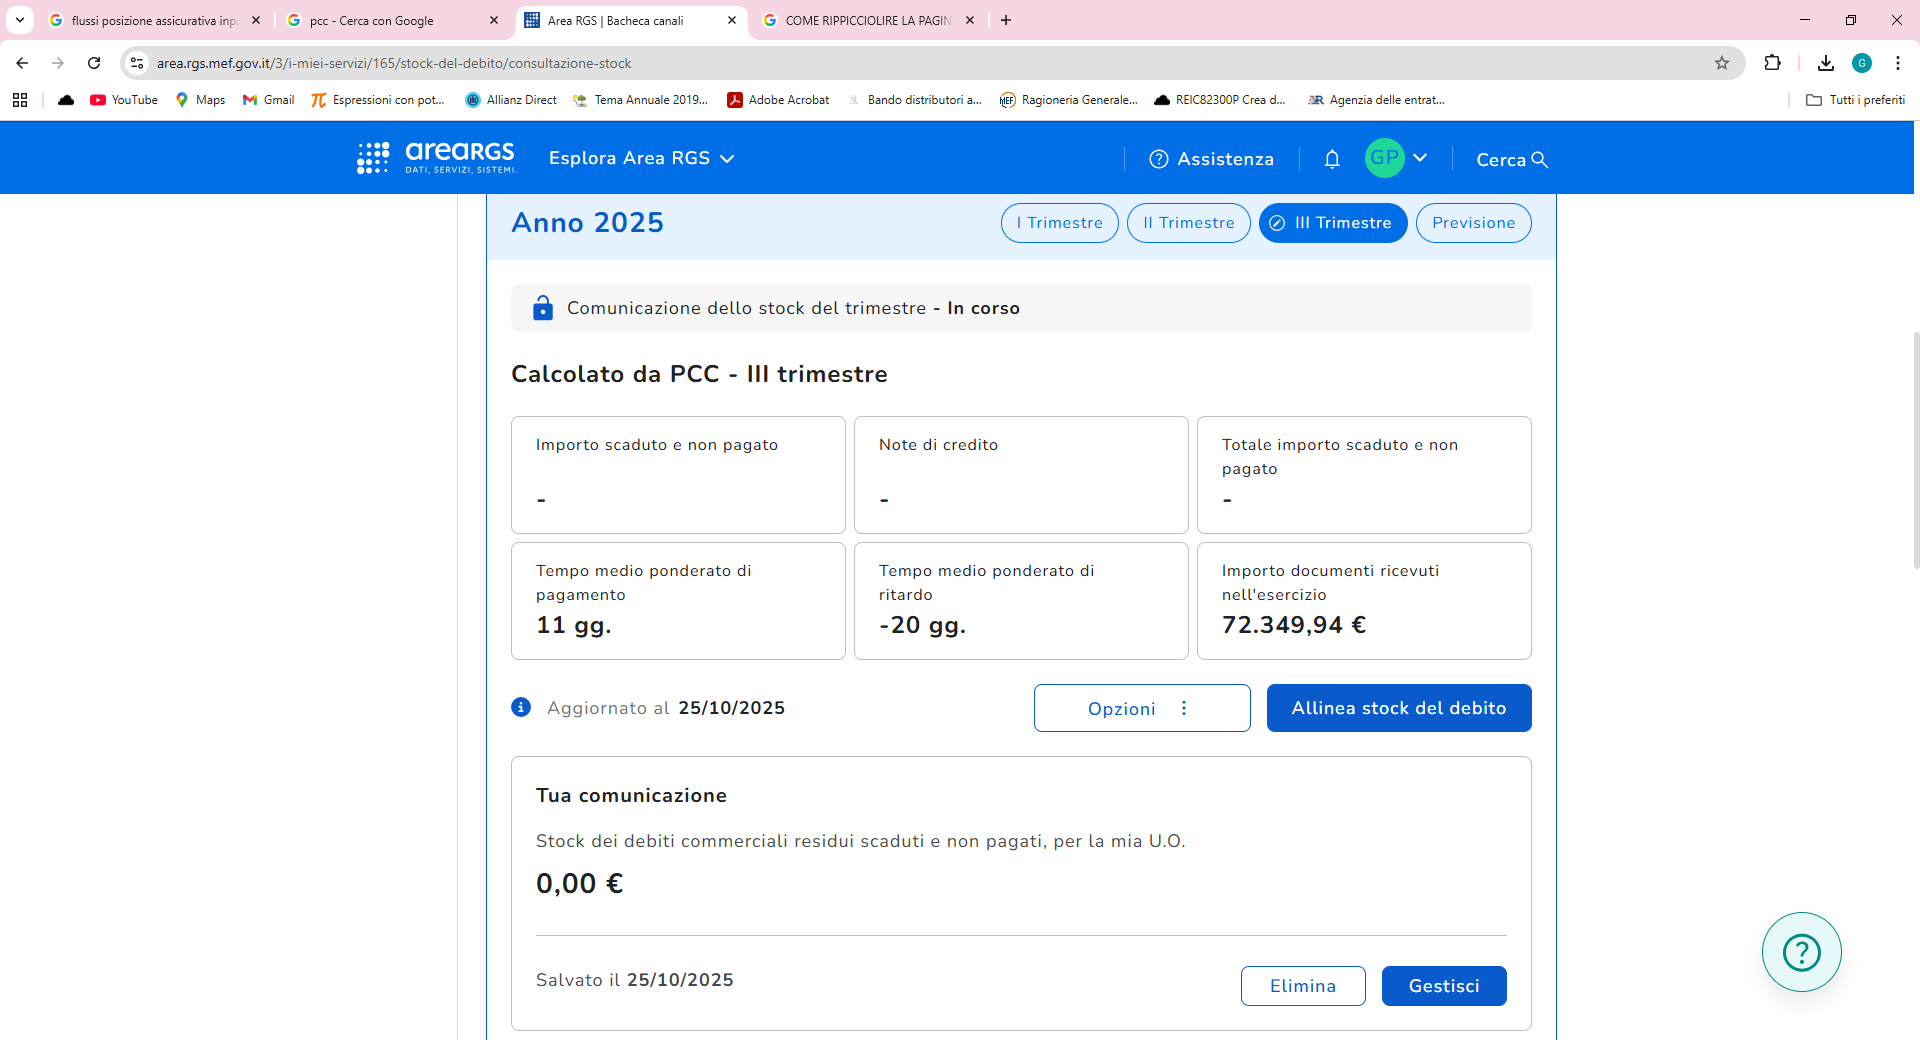Open the Opzioni menu
Screen dimensions: 1920x1040
tap(1141, 708)
